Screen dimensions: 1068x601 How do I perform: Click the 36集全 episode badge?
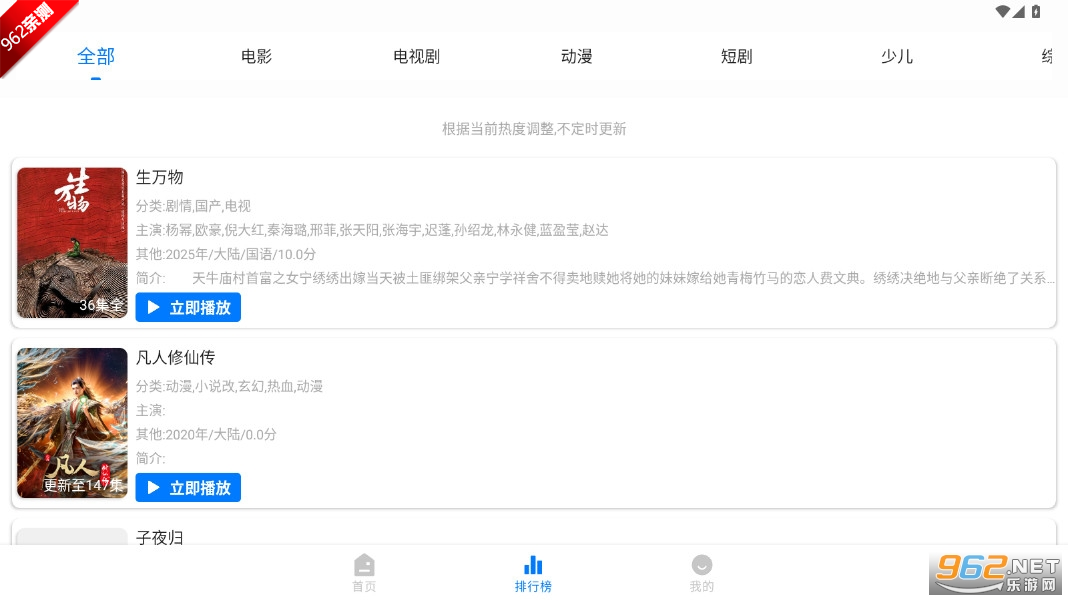tap(101, 305)
